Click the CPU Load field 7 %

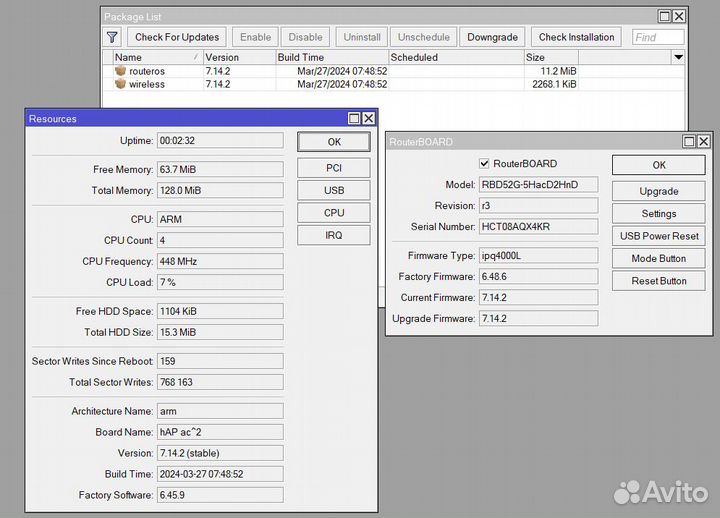(220, 282)
